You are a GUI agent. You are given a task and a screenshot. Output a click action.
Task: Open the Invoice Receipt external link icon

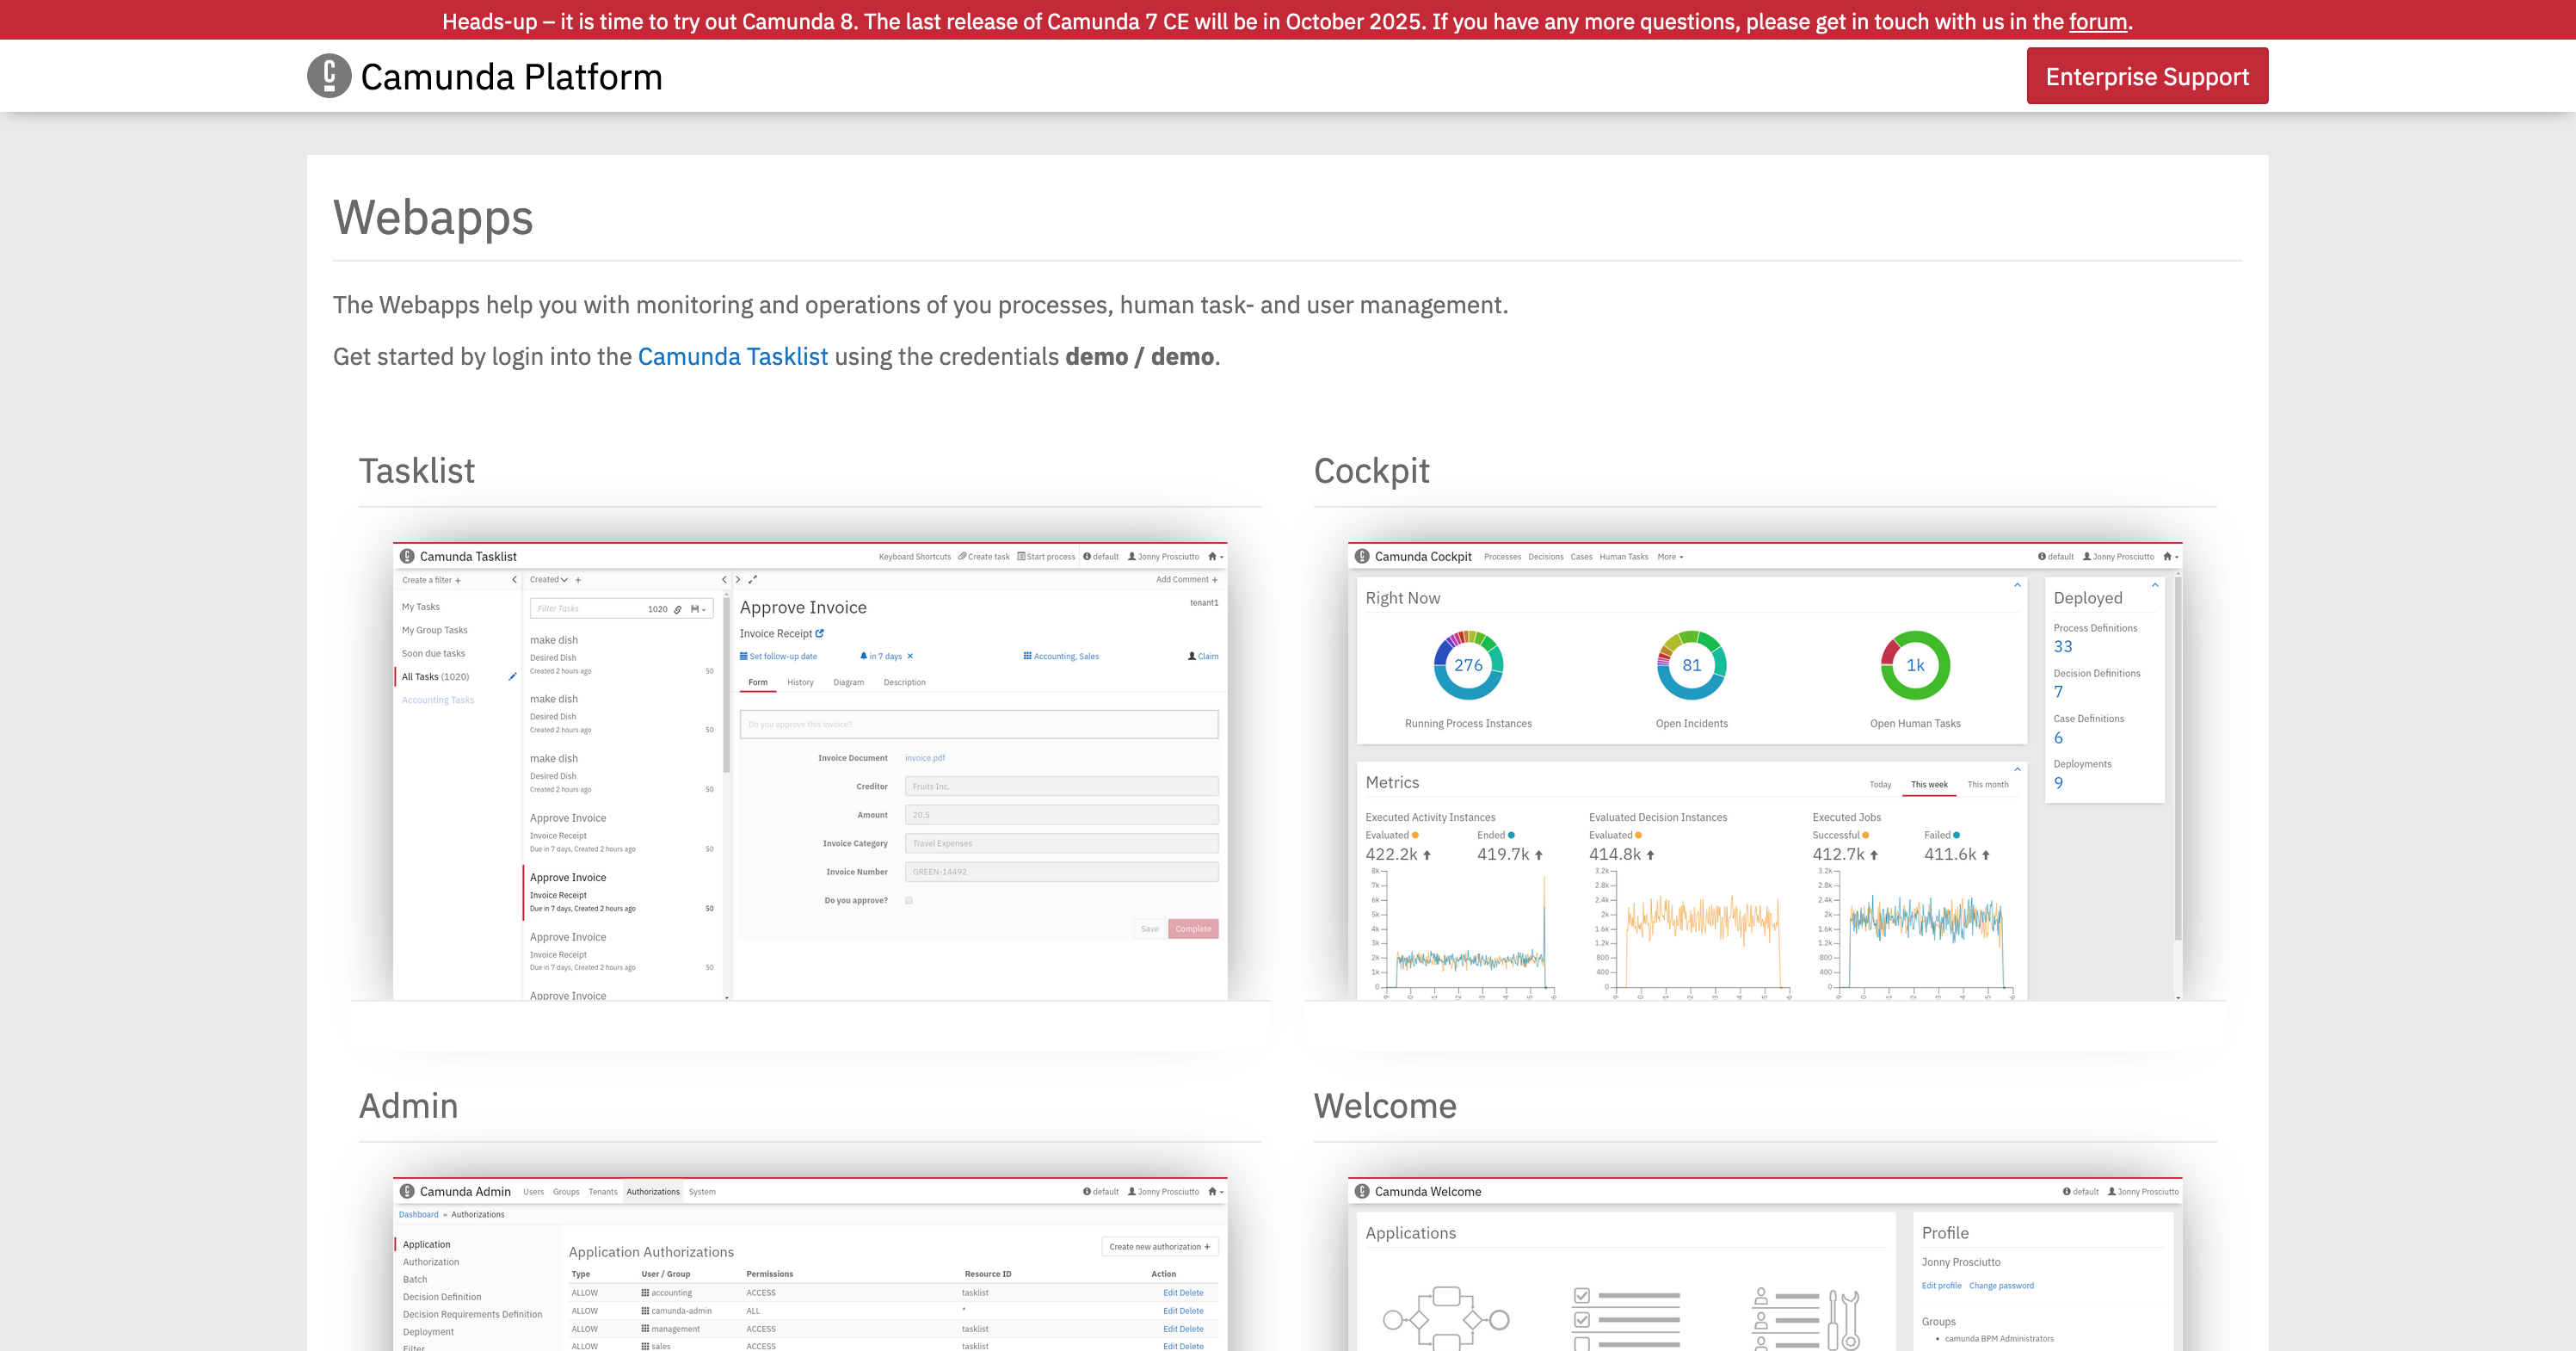click(x=820, y=633)
